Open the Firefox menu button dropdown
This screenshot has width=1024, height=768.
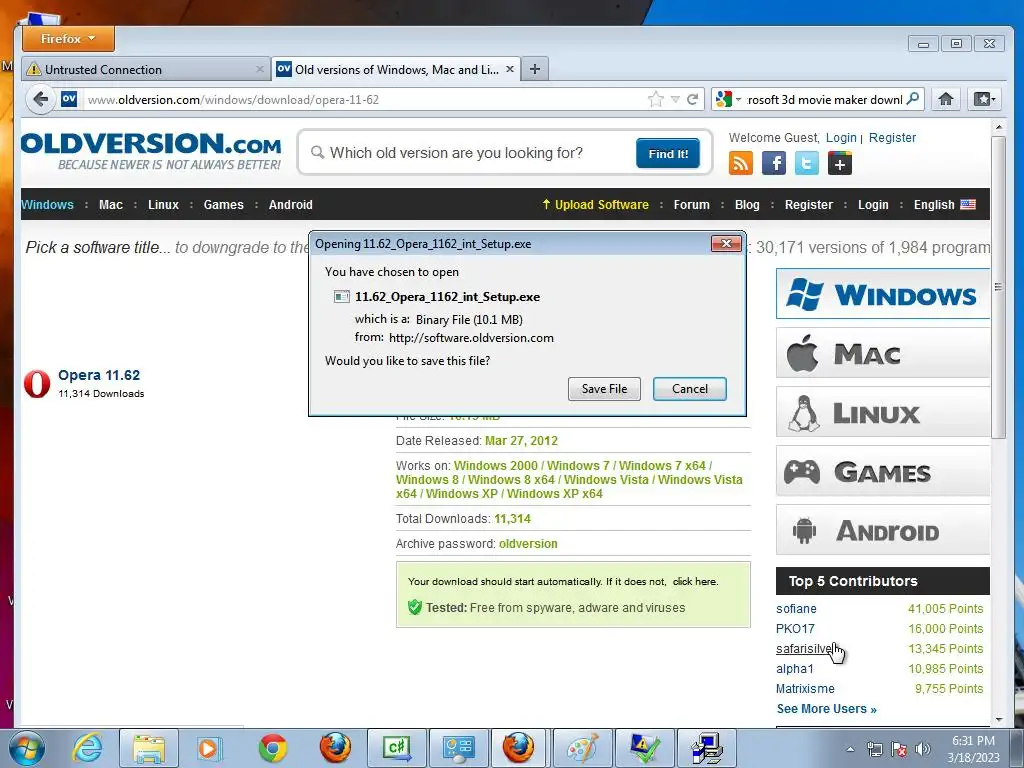click(x=68, y=39)
